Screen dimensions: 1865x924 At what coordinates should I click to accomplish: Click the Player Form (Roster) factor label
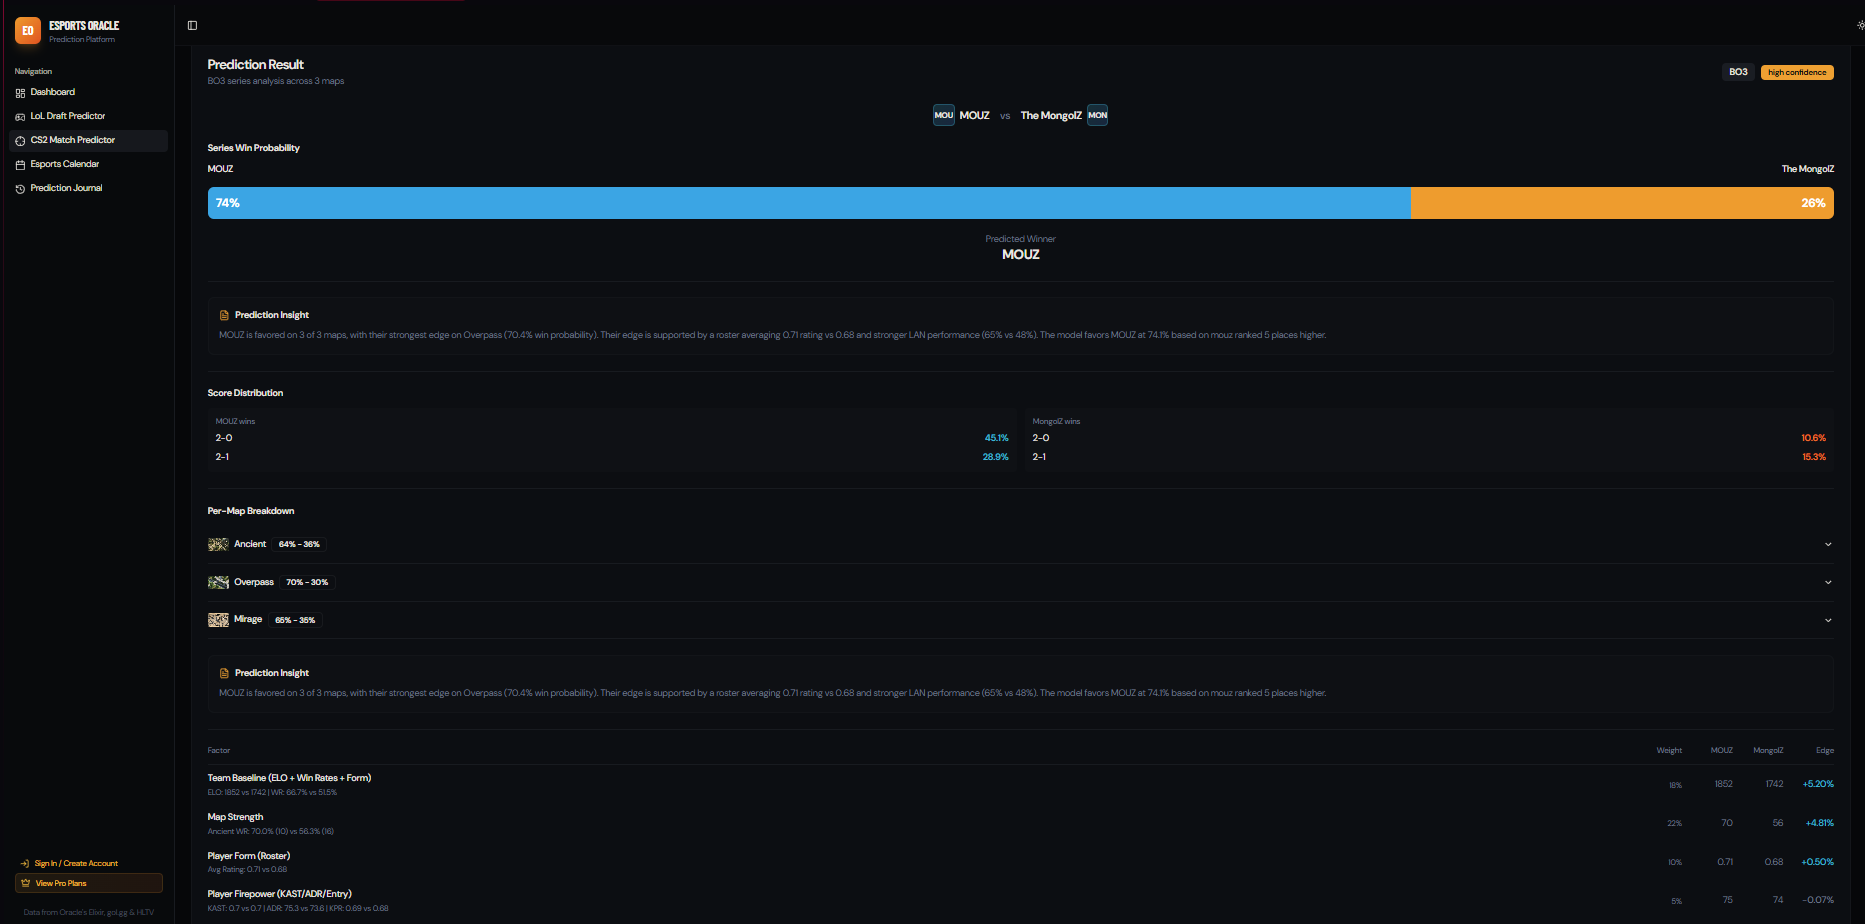[x=249, y=856]
